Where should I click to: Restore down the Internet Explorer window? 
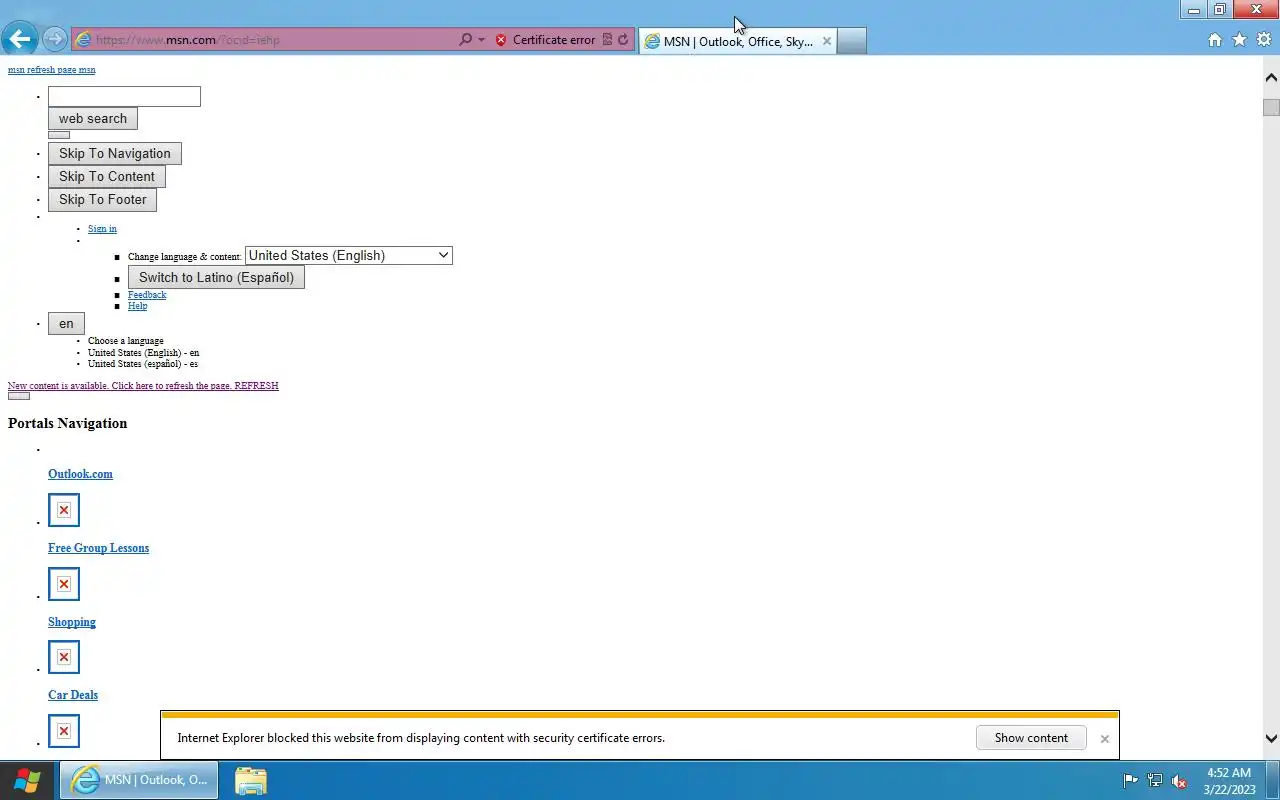[1220, 10]
